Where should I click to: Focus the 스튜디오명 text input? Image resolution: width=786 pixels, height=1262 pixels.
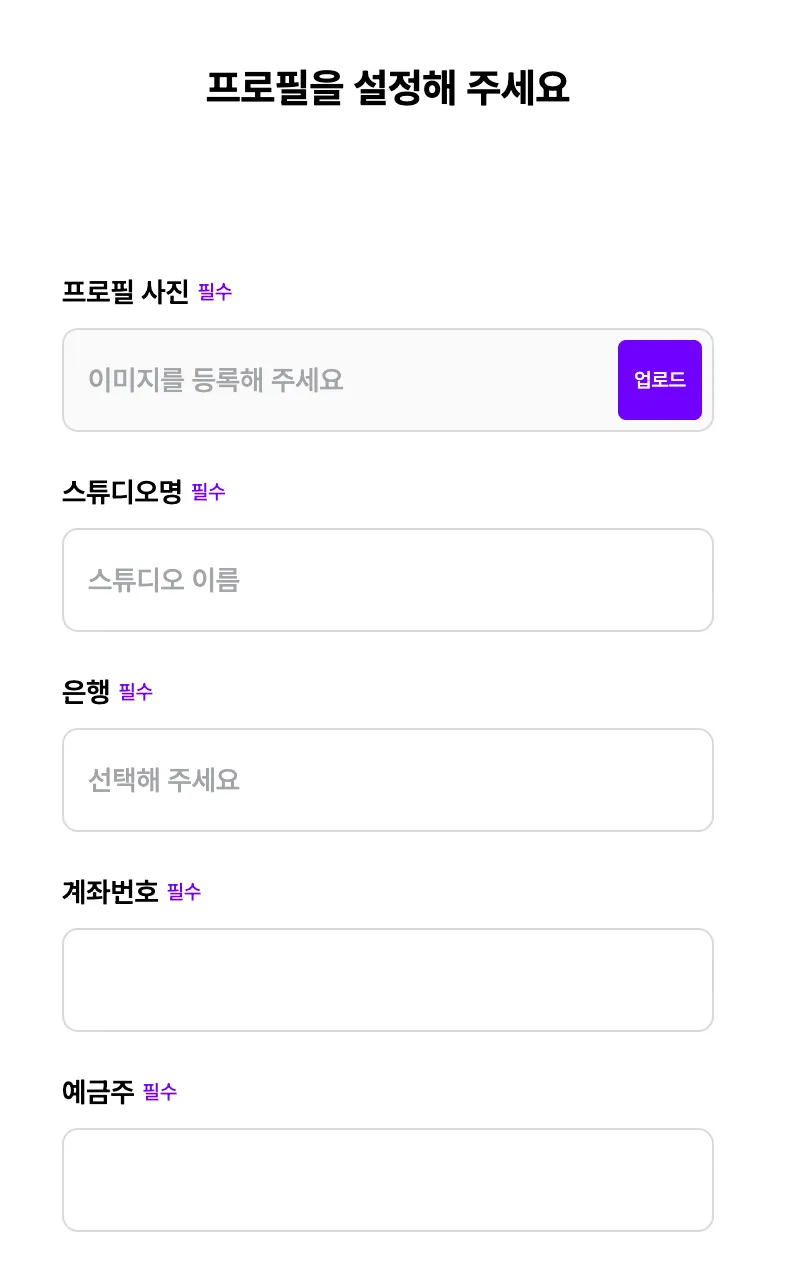click(x=387, y=580)
